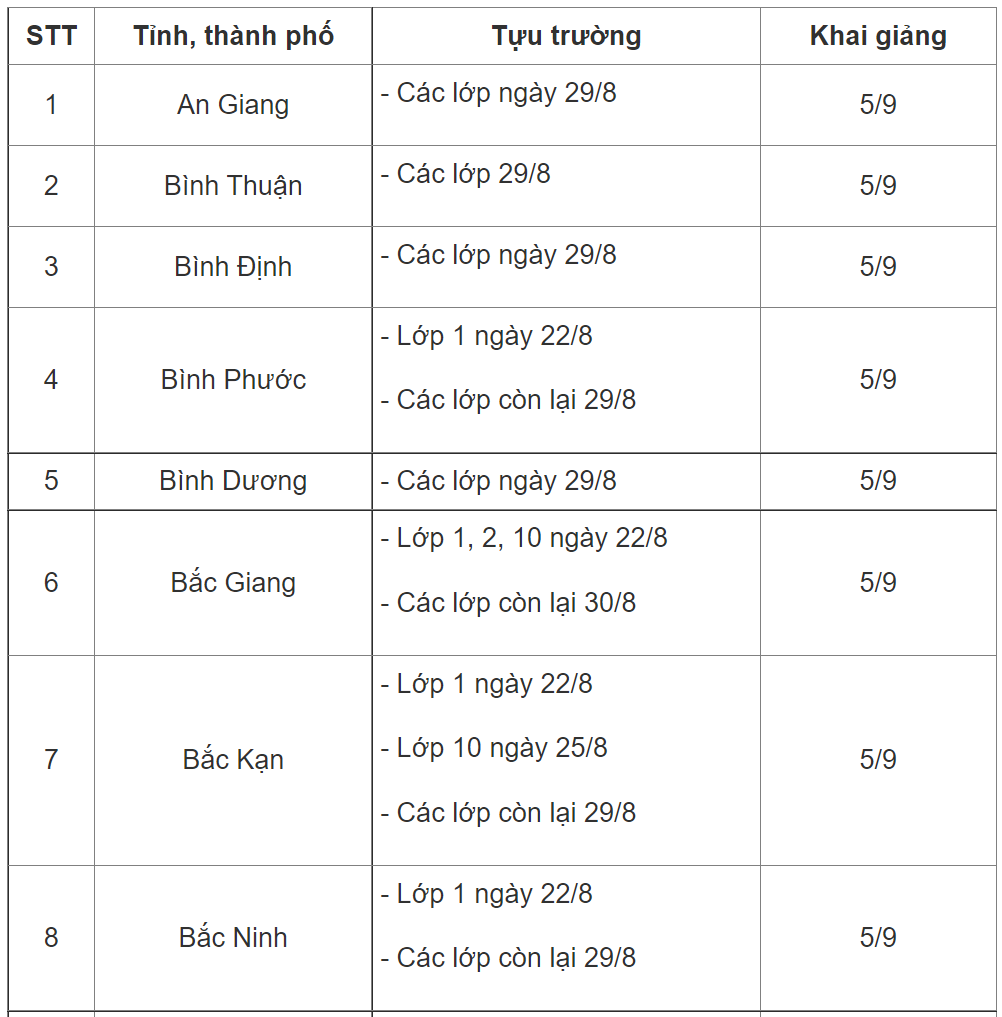Click the An Giang 'Các lớp ngày 29/8' entry
Screen dimensions: 1002x1017
click(x=506, y=93)
